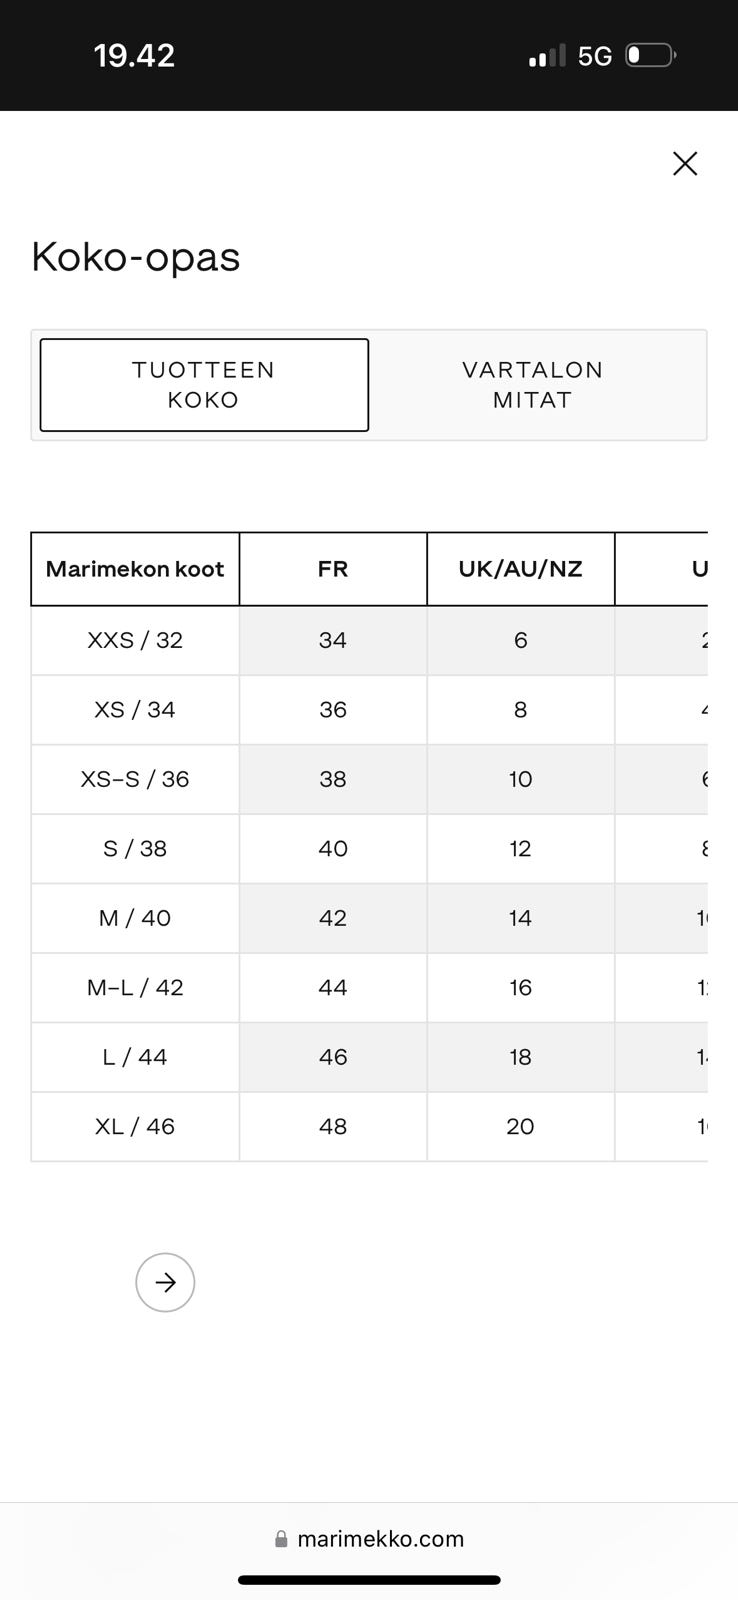Click the right arrow scroll button
738x1600 pixels.
tap(165, 1282)
